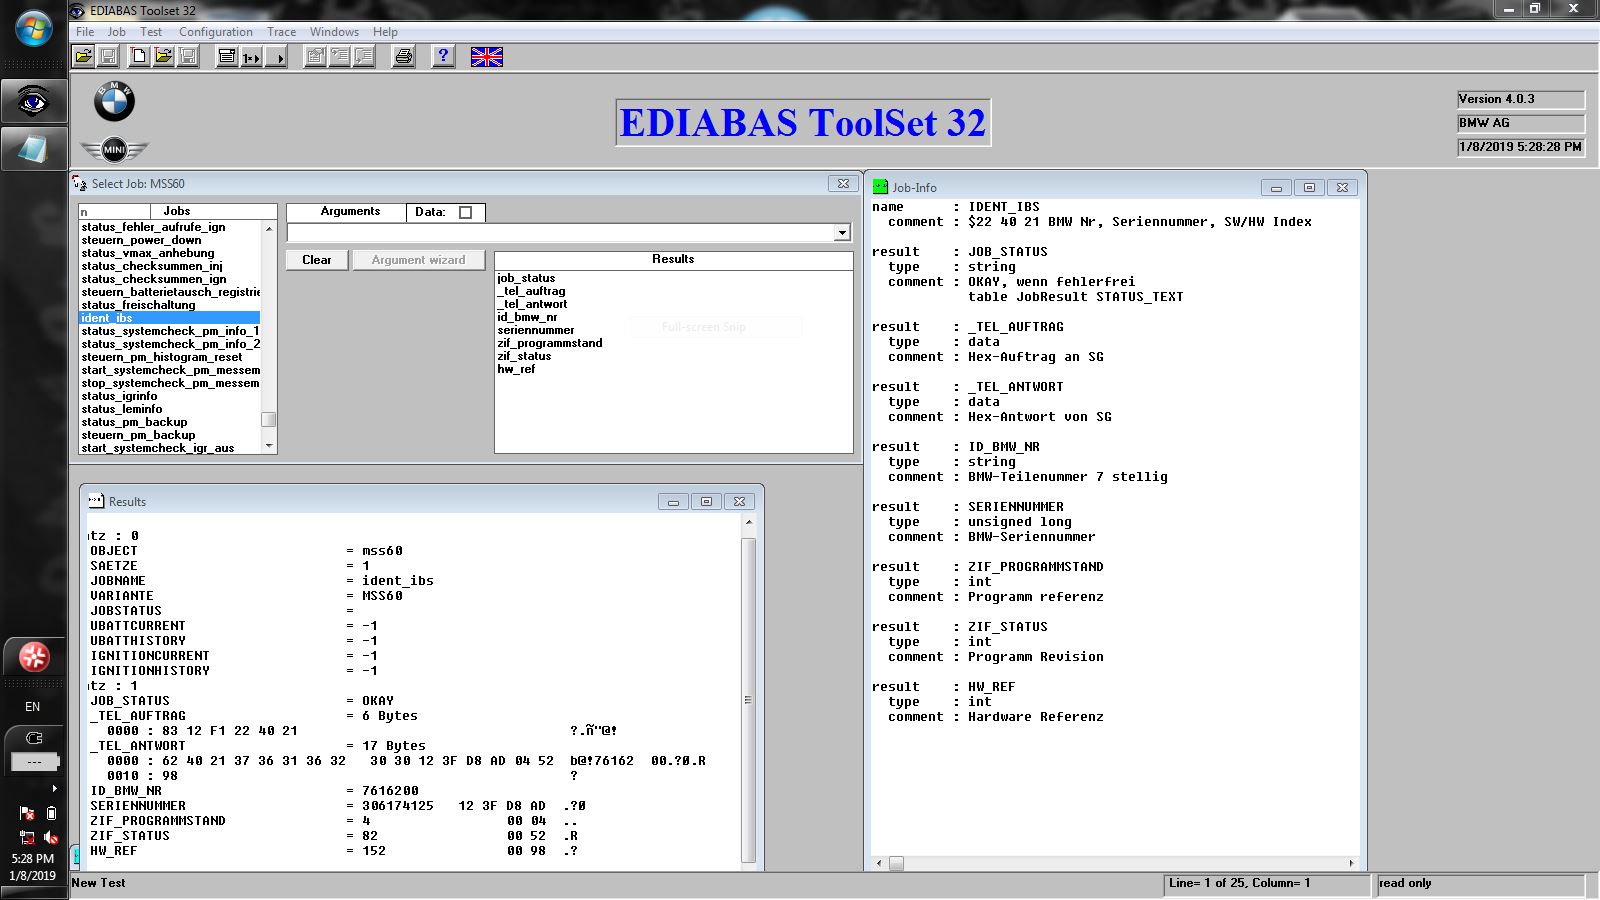
Task: Open the Test menu
Action: [x=151, y=32]
